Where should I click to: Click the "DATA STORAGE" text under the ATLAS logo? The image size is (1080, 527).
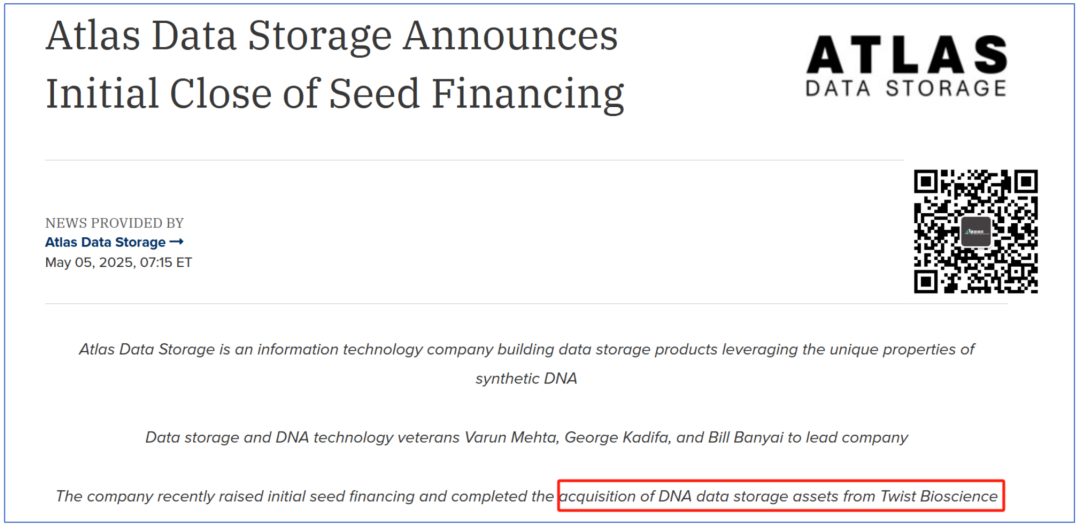click(x=906, y=88)
